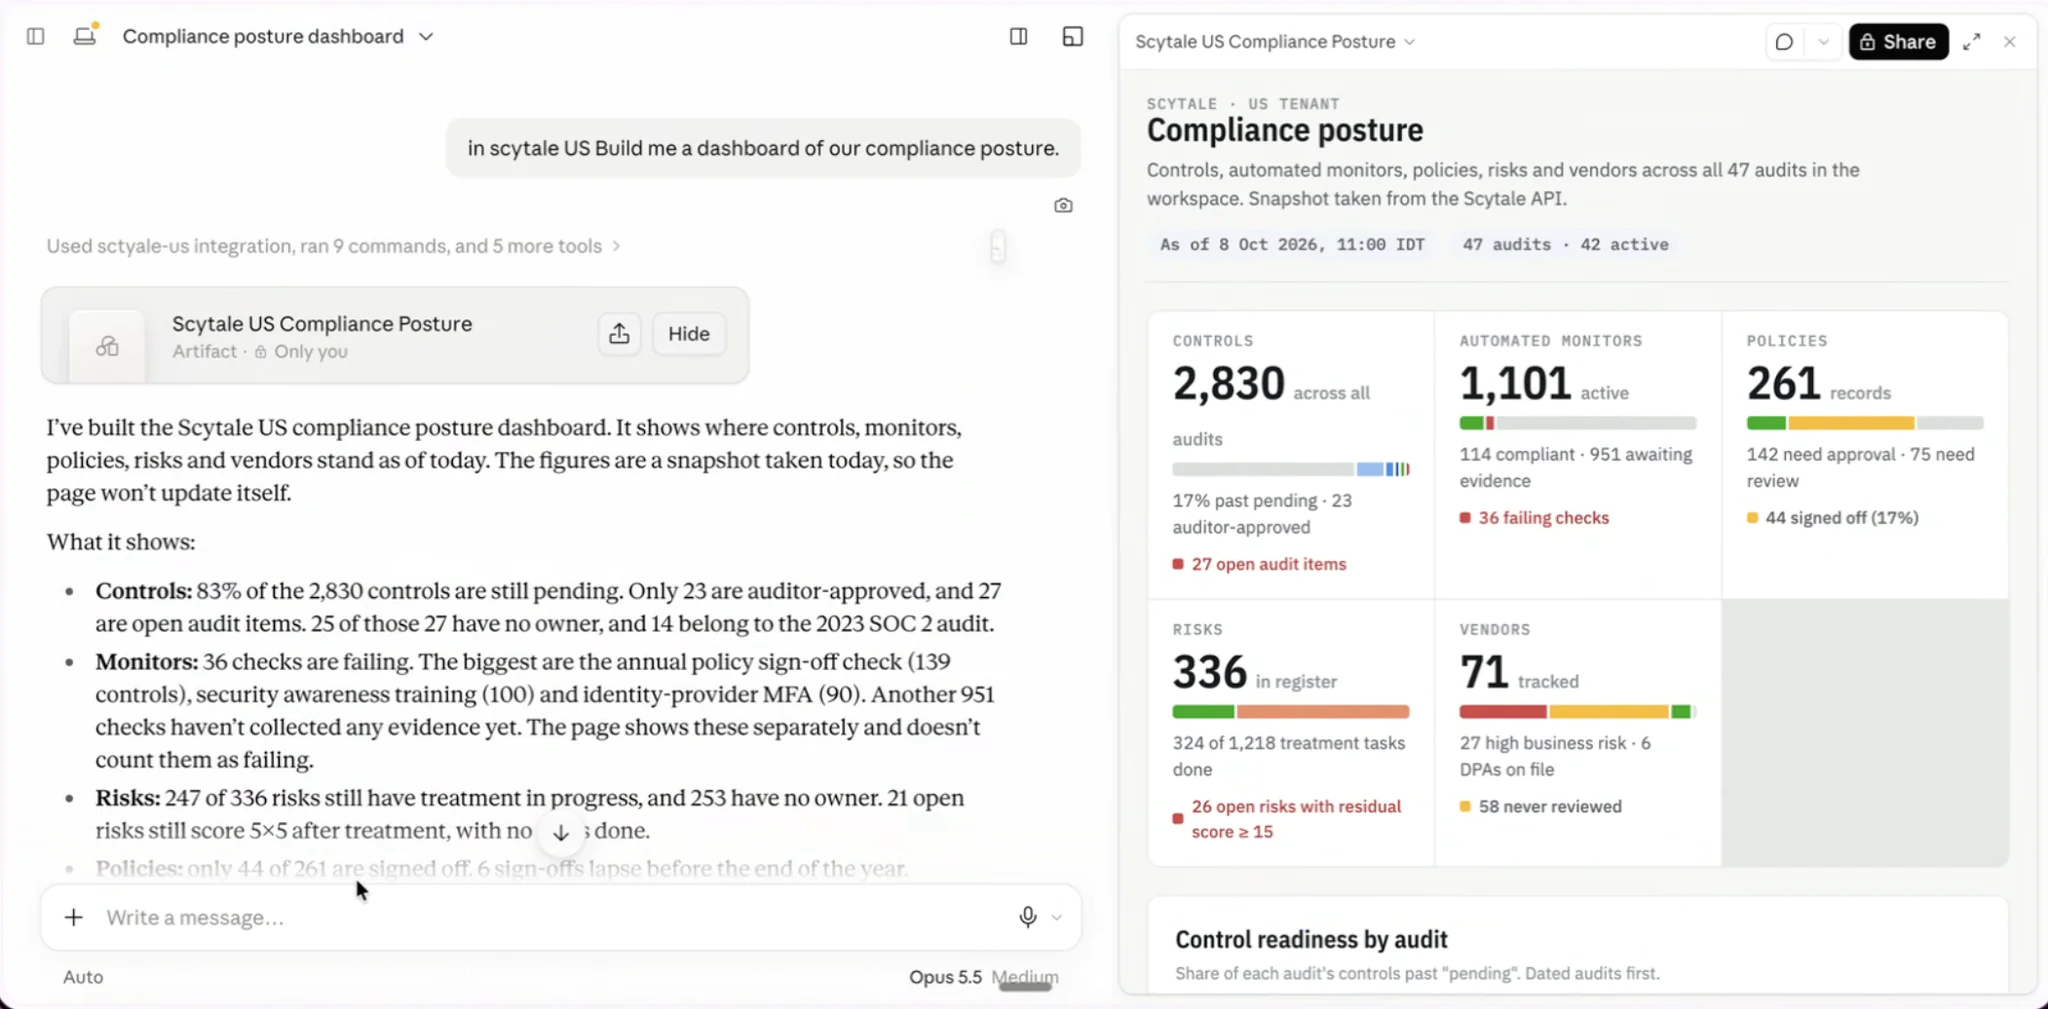This screenshot has height=1009, width=2048.
Task: Click the 'Control readiness by audit' heading
Action: tap(1311, 940)
